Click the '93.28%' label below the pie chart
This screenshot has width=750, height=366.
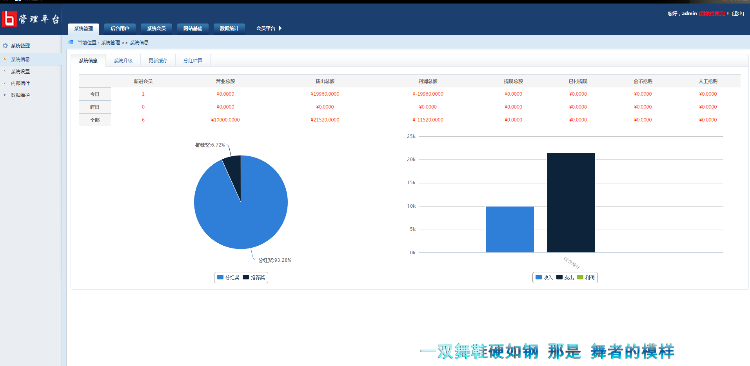pyautogui.click(x=275, y=260)
